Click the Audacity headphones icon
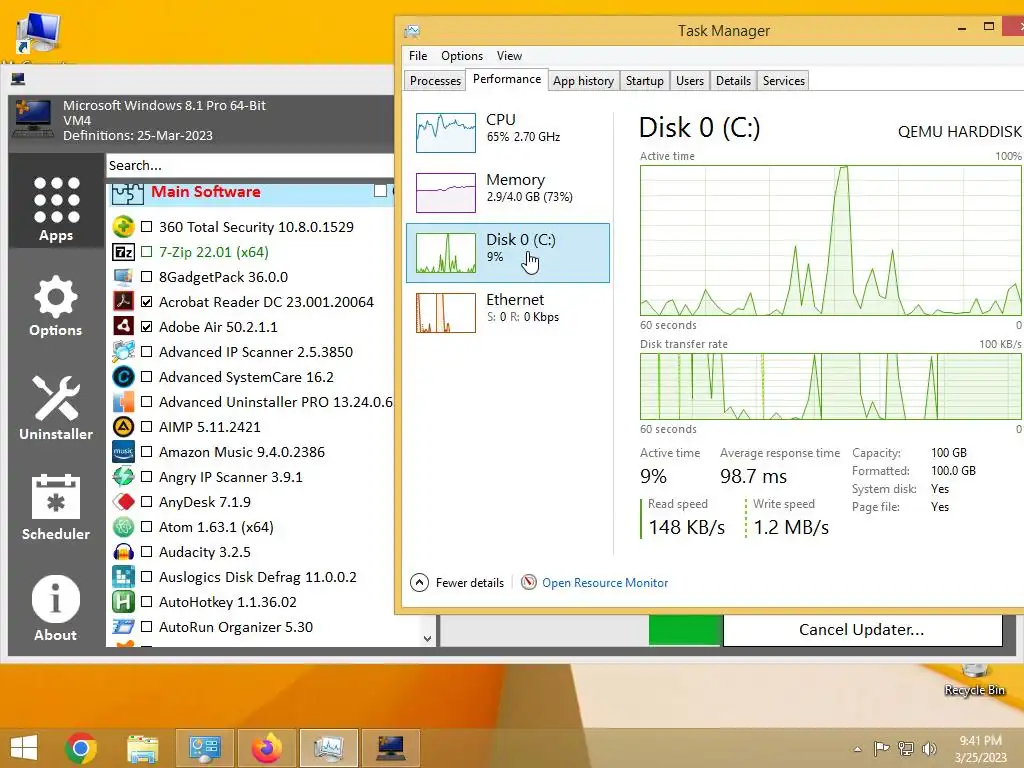This screenshot has width=1024, height=768. tap(123, 552)
